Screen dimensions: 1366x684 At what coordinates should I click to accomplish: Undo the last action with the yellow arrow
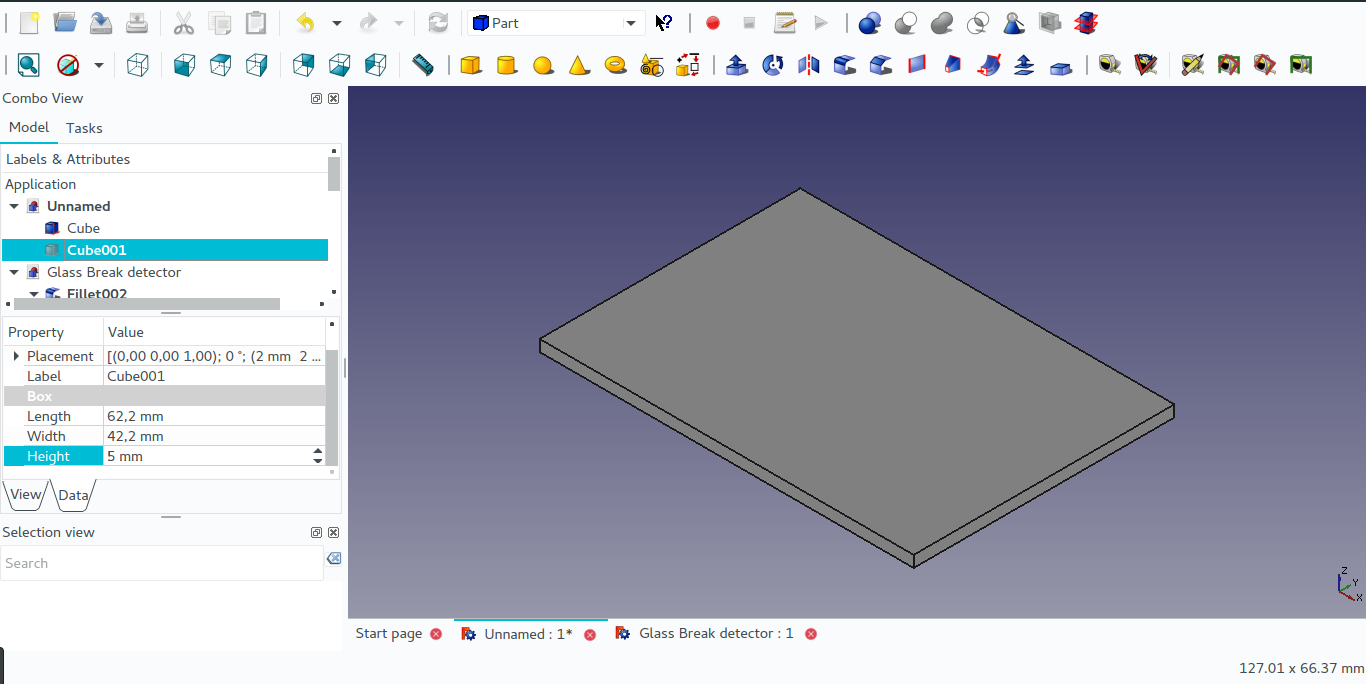(x=305, y=23)
